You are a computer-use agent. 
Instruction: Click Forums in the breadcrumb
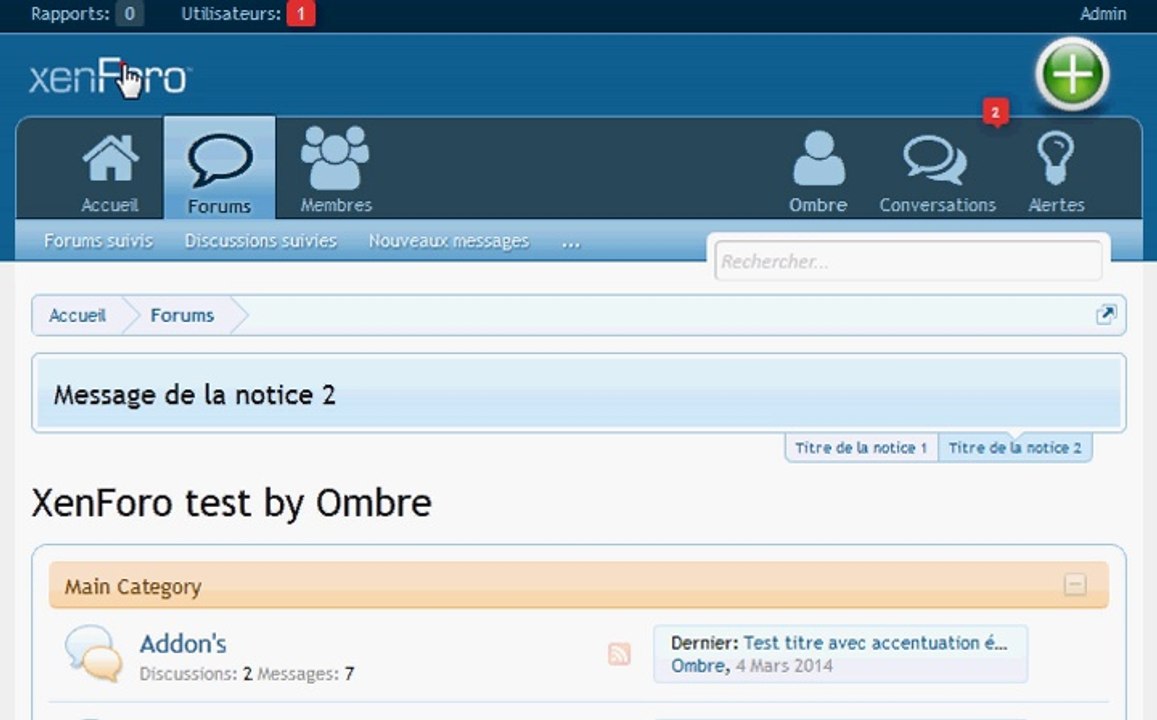click(182, 315)
